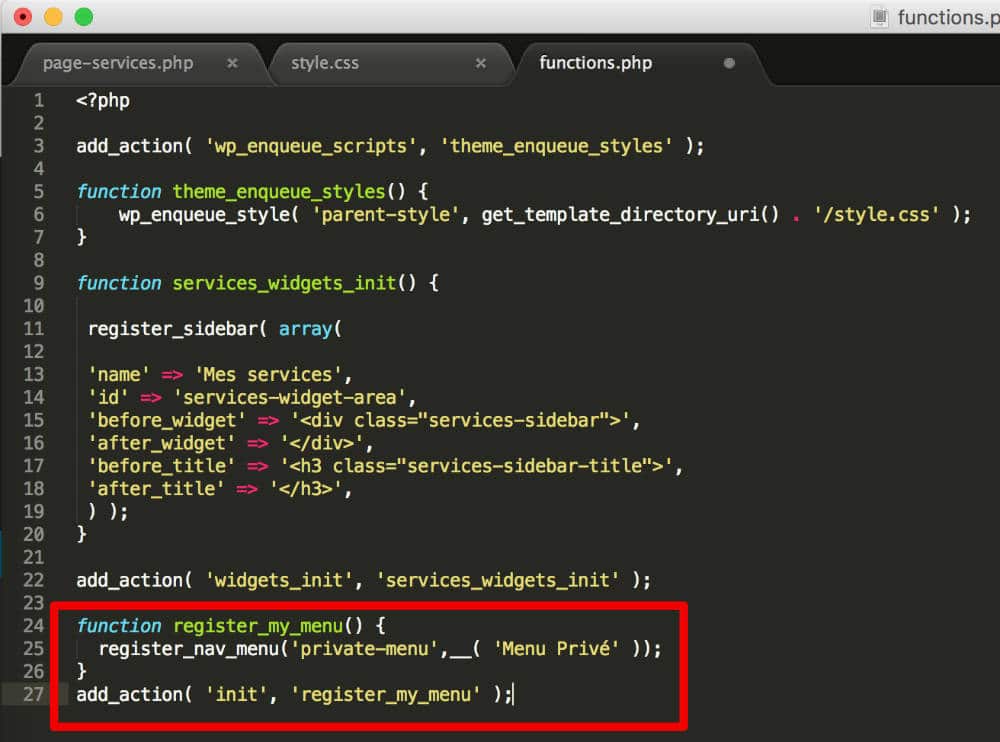Click the array keyword on line 11
1000x742 pixels.
click(305, 329)
